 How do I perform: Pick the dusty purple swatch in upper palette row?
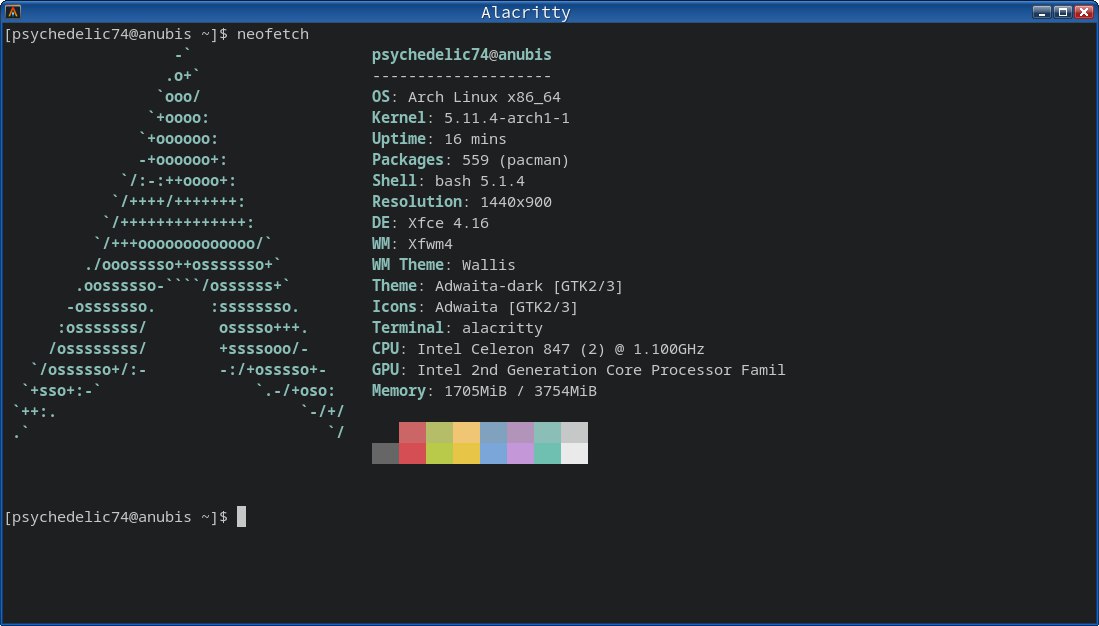(521, 433)
